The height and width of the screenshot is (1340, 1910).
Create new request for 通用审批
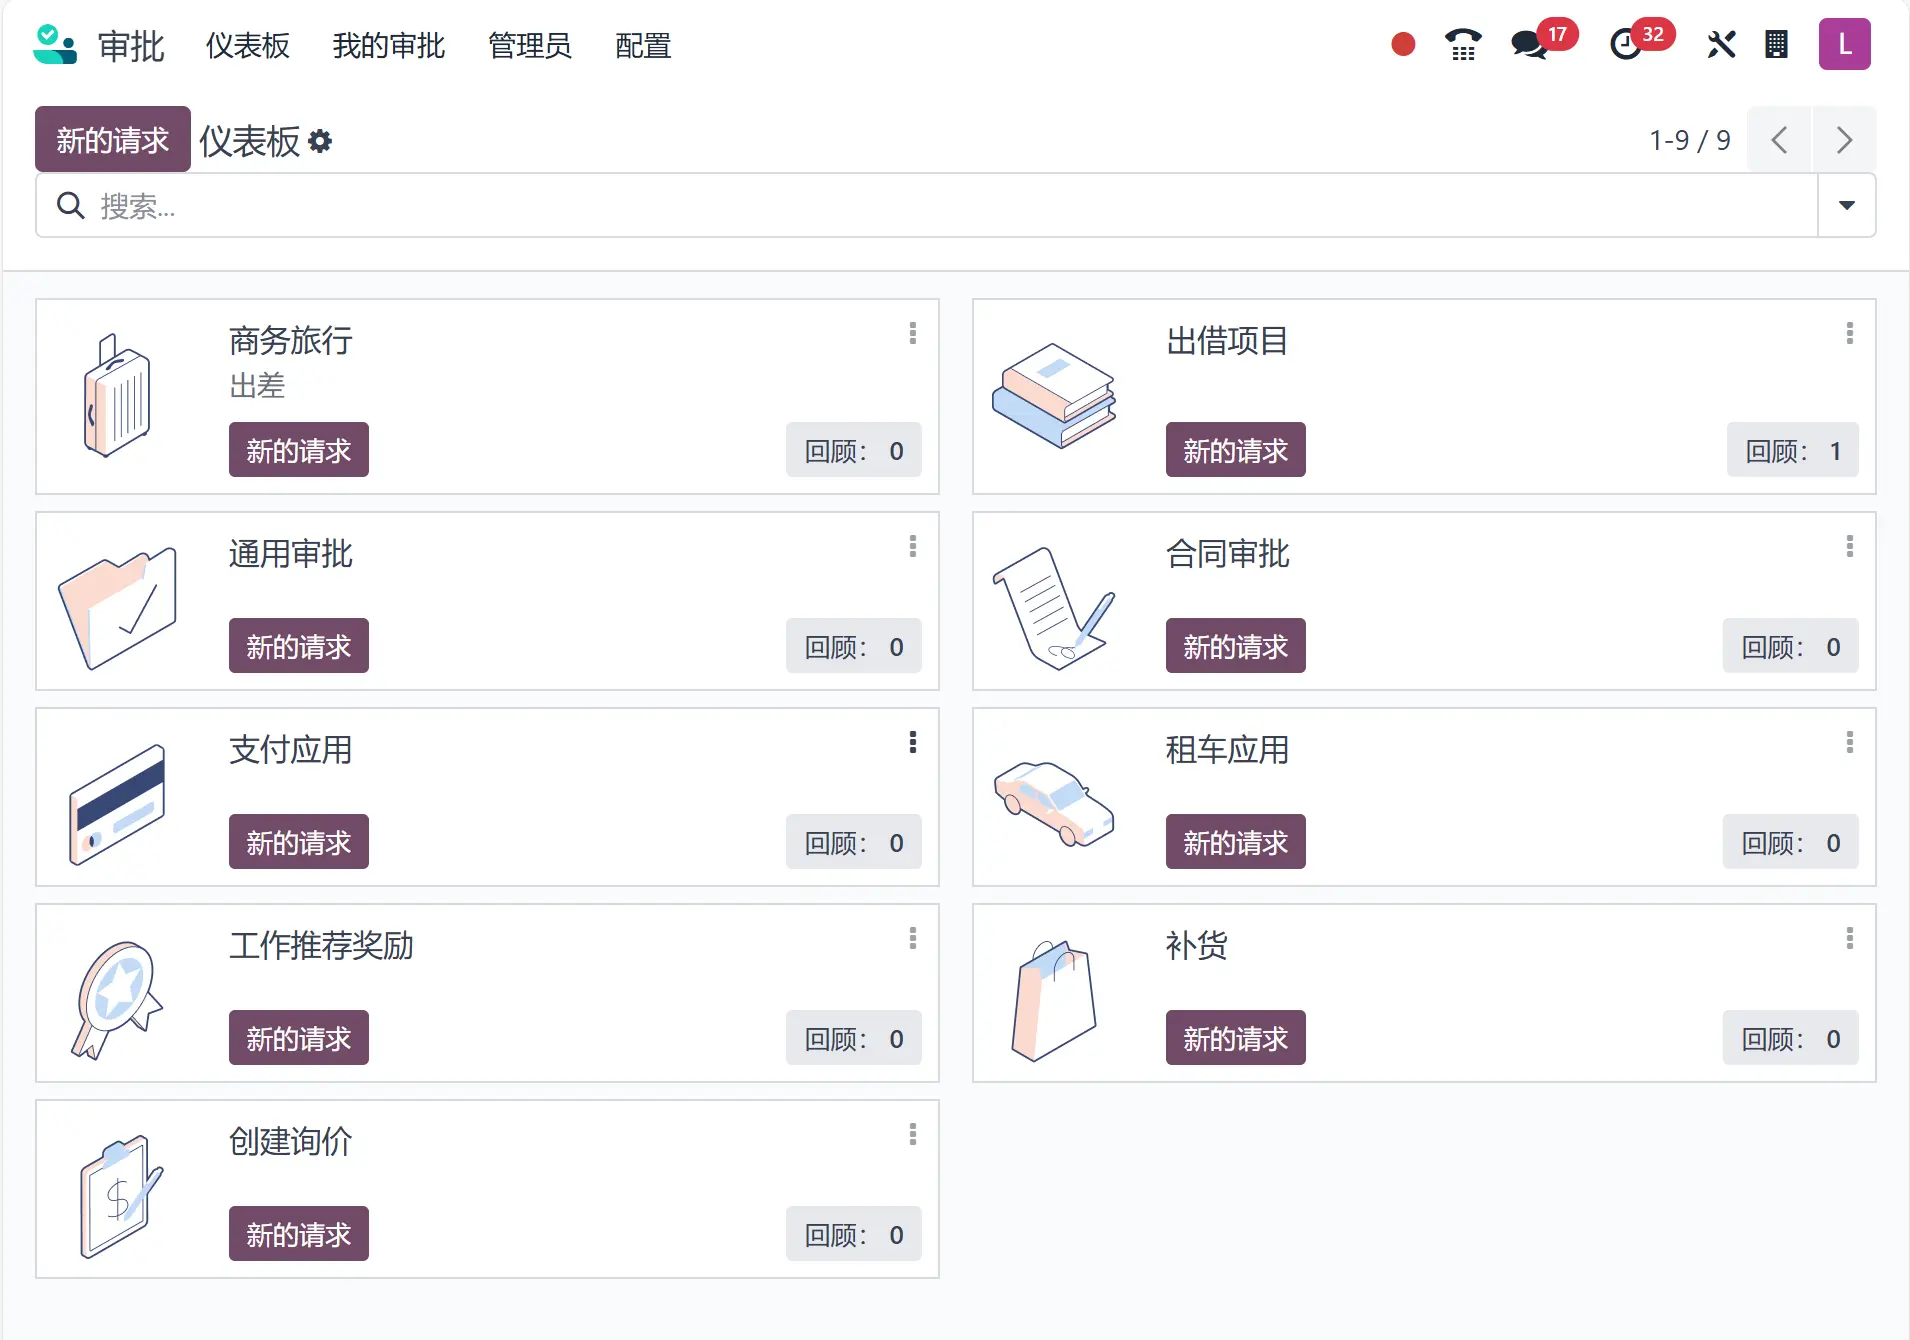pyautogui.click(x=299, y=646)
